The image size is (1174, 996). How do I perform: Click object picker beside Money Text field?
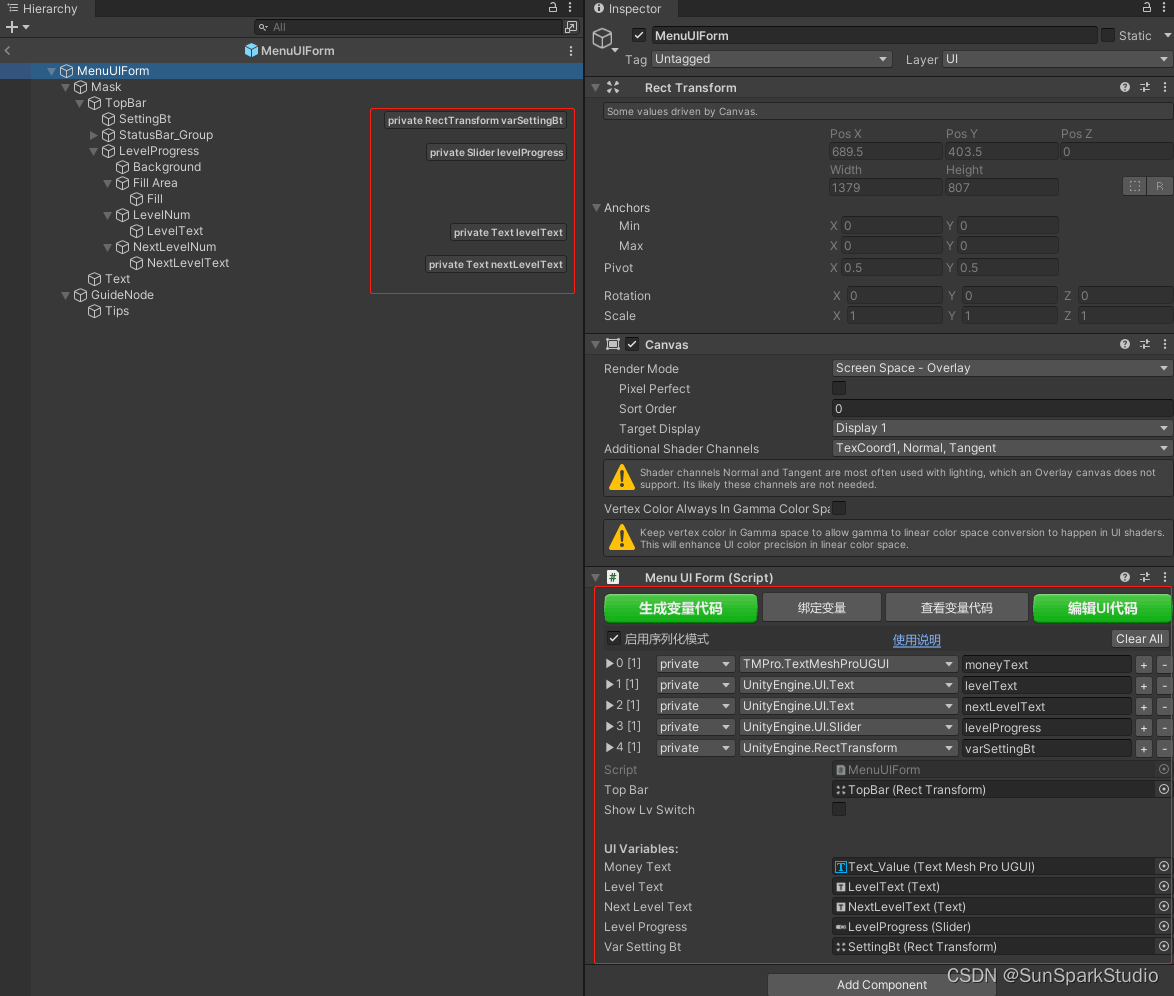coord(1163,867)
